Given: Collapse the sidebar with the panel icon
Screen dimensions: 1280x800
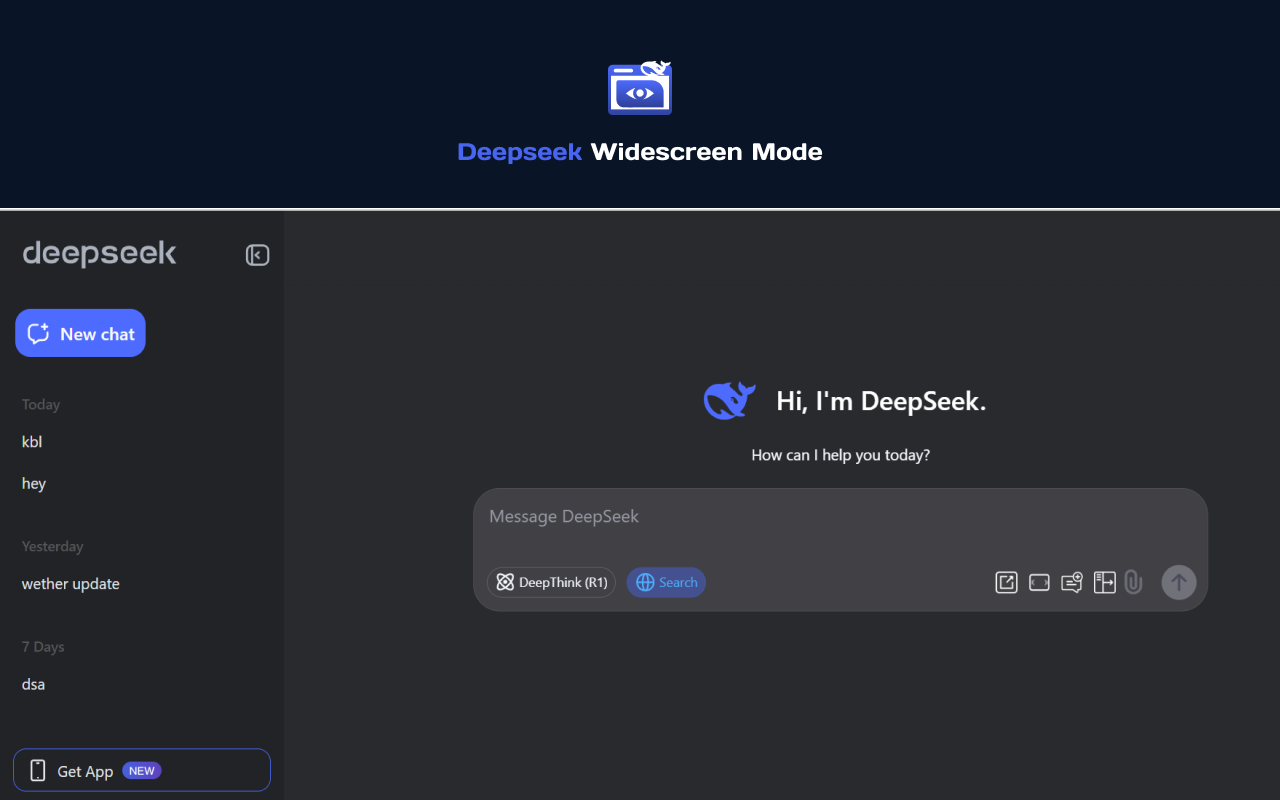Looking at the screenshot, I should [x=257, y=255].
